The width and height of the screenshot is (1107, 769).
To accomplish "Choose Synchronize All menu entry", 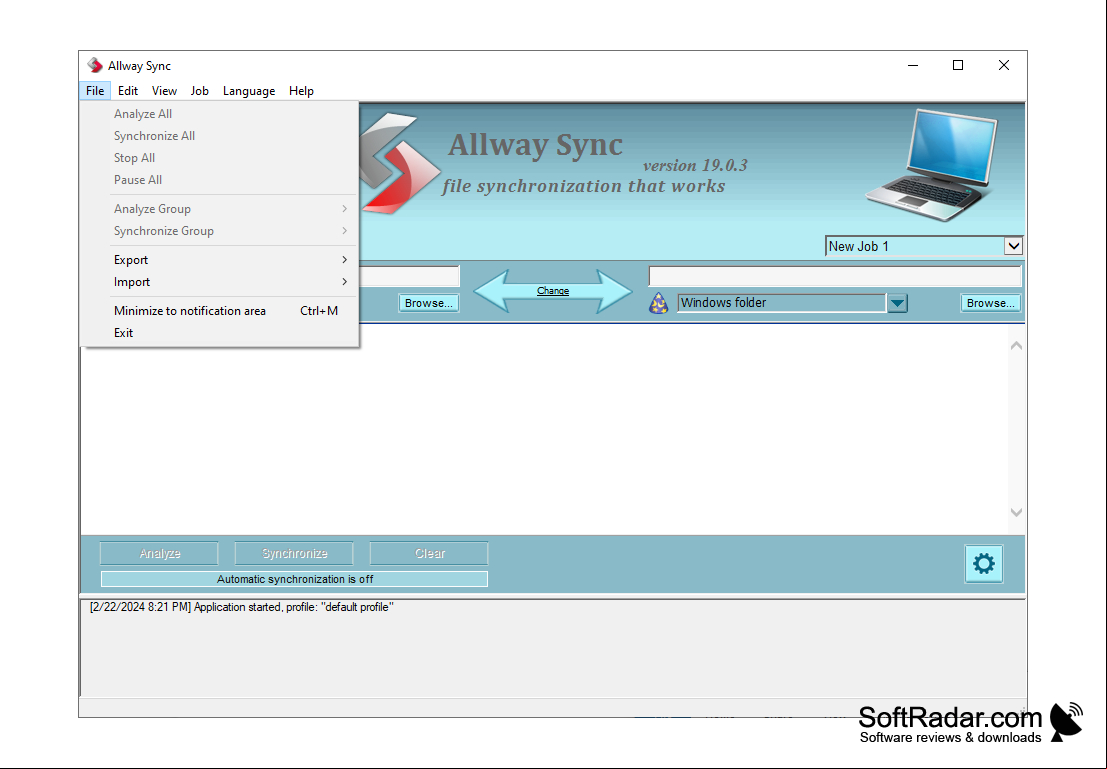I will tap(220, 136).
